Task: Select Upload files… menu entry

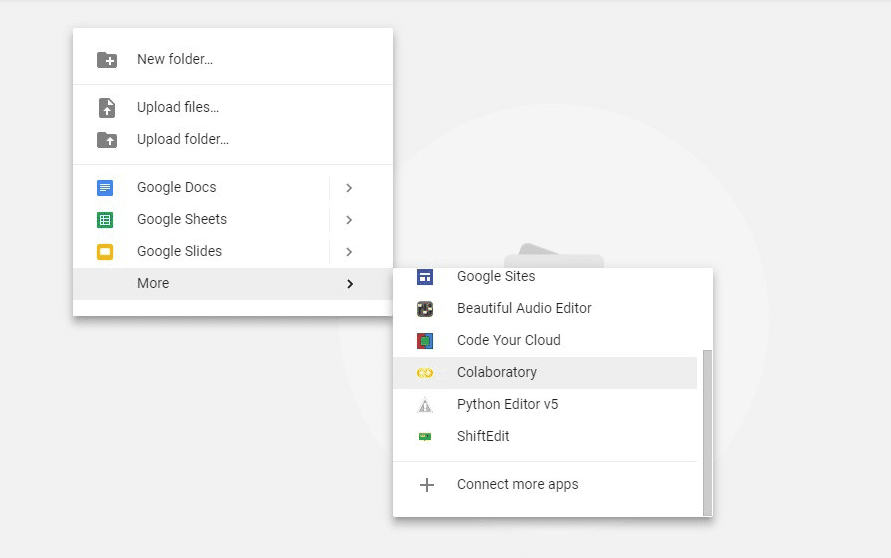Action: [233, 107]
